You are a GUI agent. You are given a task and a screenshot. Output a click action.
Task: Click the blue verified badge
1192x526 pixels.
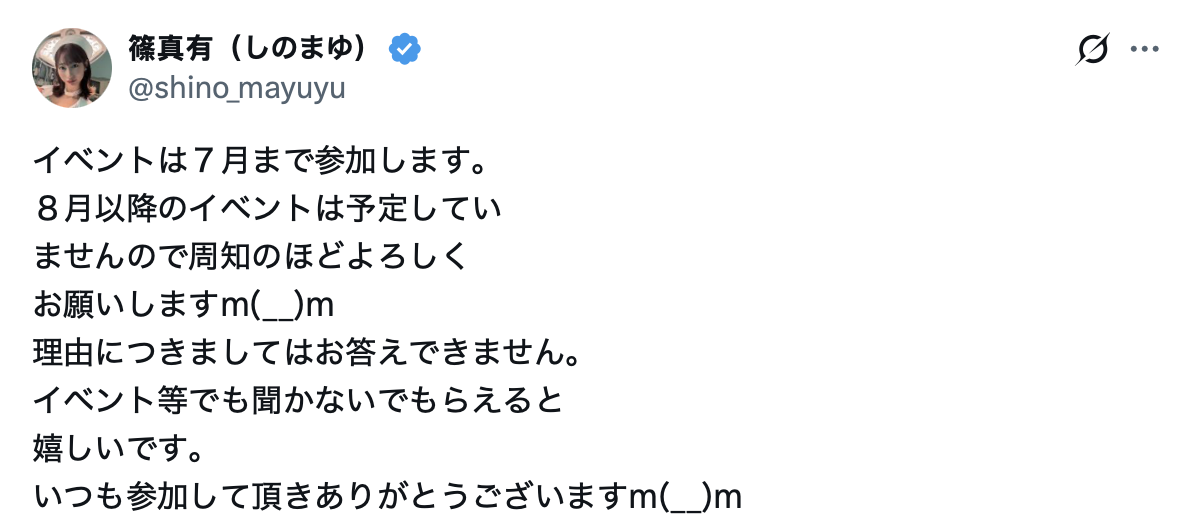pyautogui.click(x=404, y=48)
